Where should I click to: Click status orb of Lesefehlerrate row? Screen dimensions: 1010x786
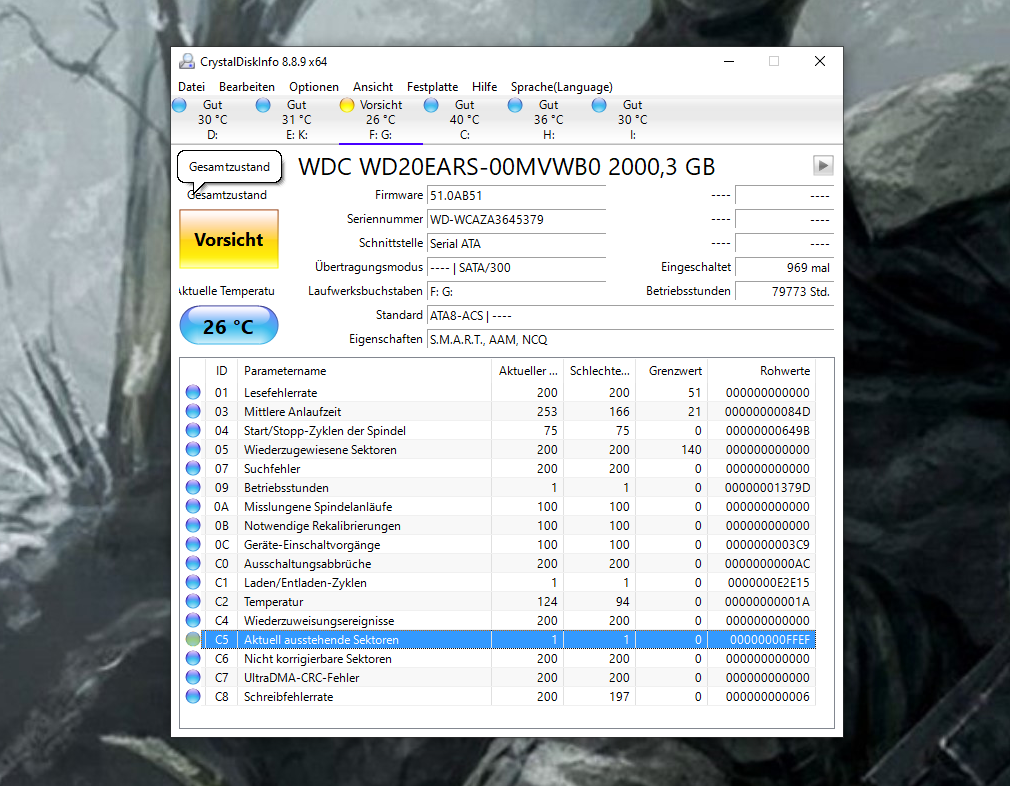(x=193, y=392)
